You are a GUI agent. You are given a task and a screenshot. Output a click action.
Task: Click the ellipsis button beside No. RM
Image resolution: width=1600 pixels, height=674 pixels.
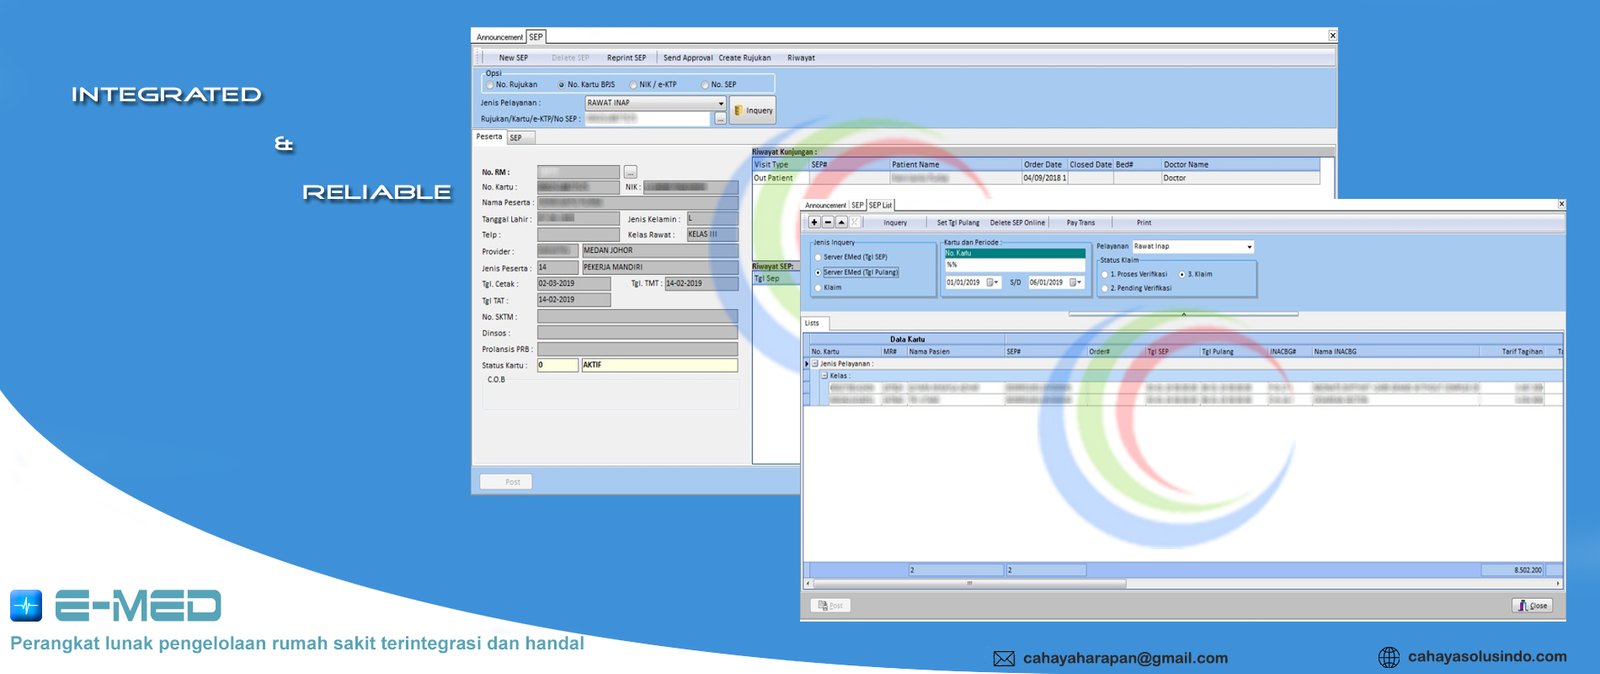(x=630, y=172)
